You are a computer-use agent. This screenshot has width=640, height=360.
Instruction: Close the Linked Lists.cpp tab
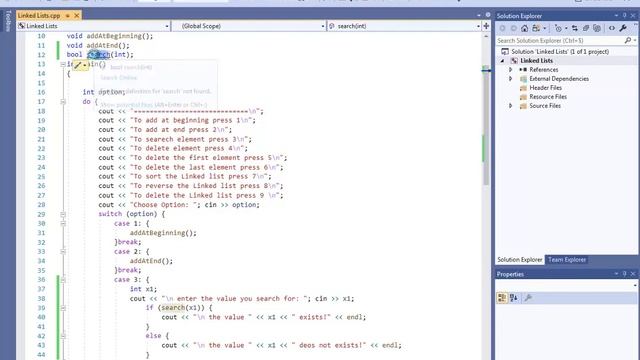tap(76, 16)
